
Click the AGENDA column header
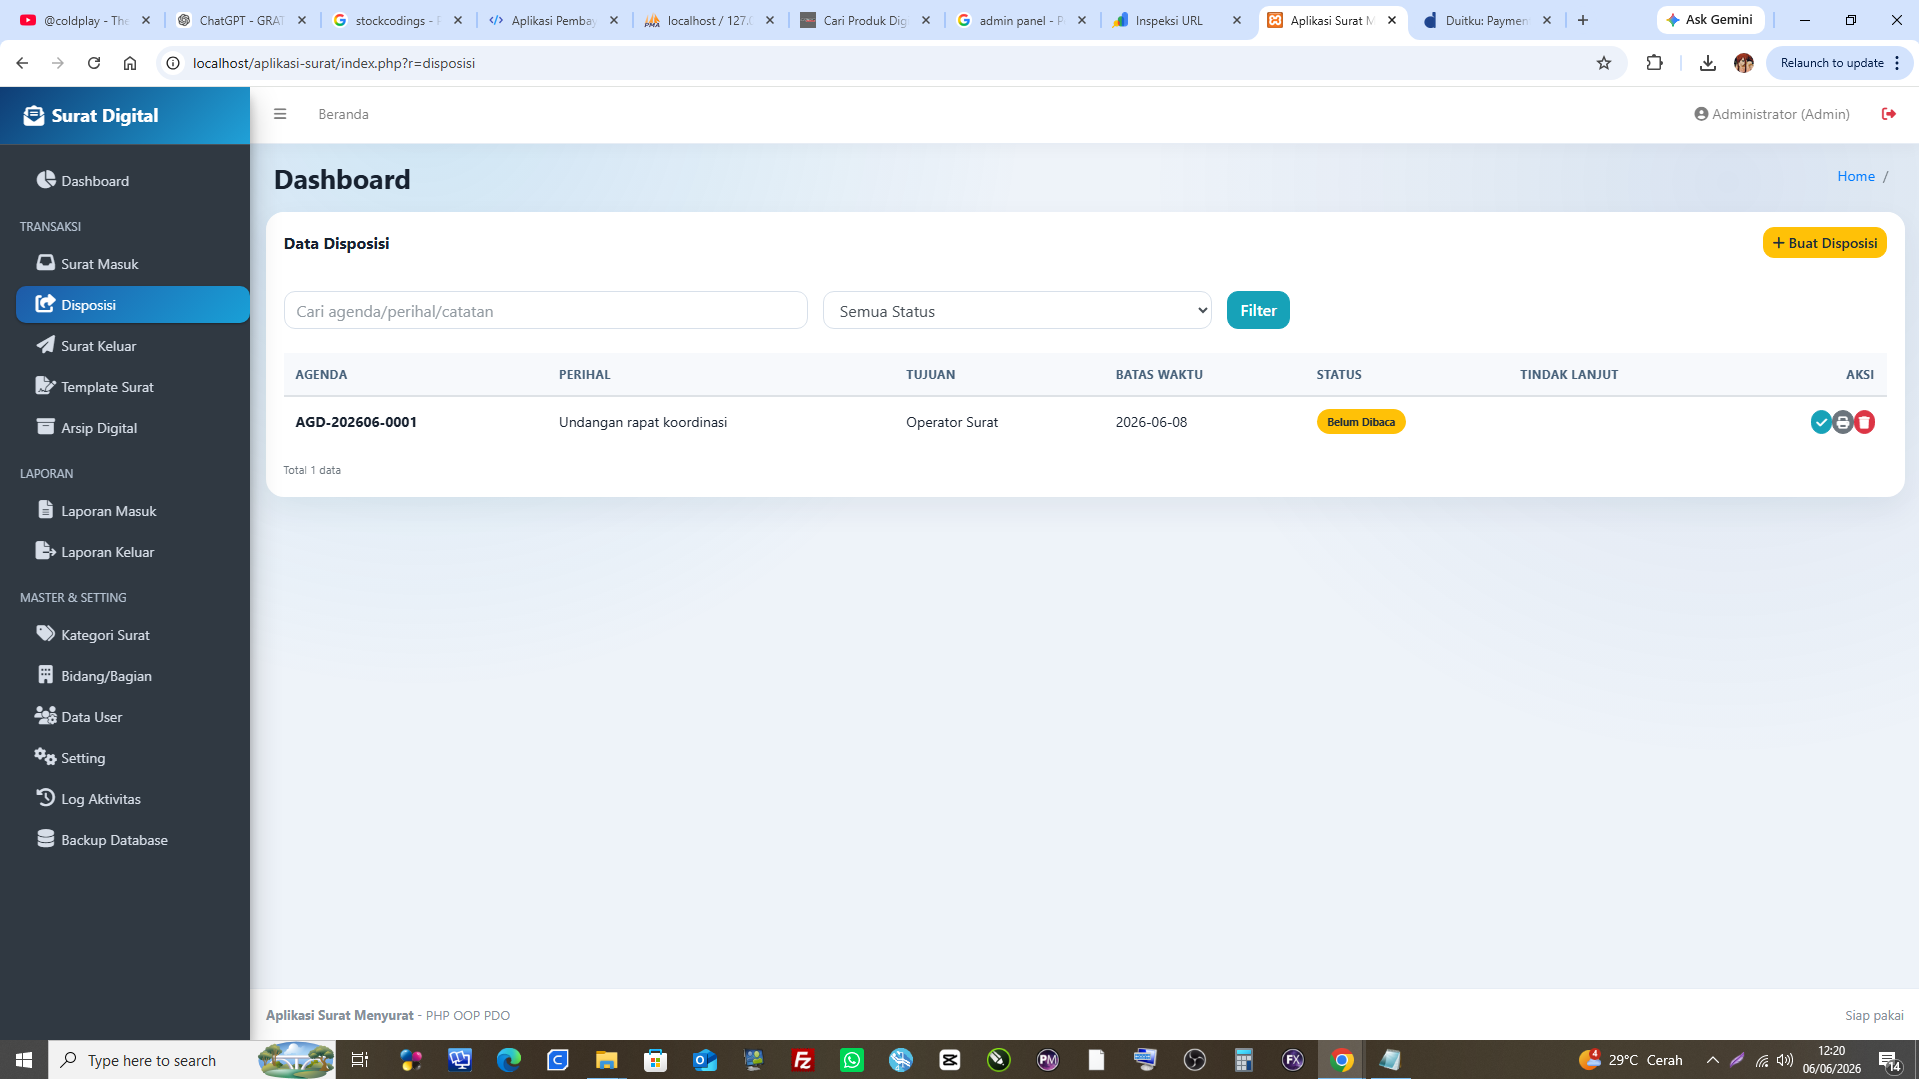(x=321, y=374)
